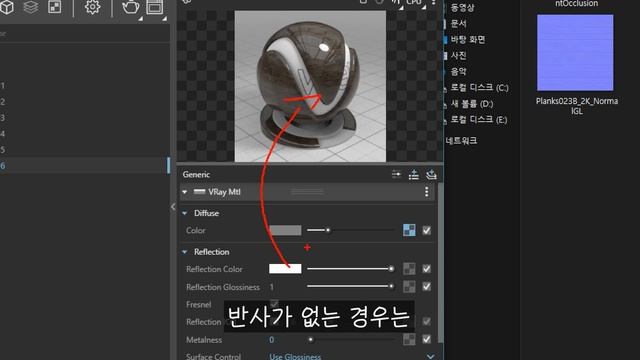Open 문서 in the file explorer sidebar
The height and width of the screenshot is (360, 640).
[x=459, y=23]
